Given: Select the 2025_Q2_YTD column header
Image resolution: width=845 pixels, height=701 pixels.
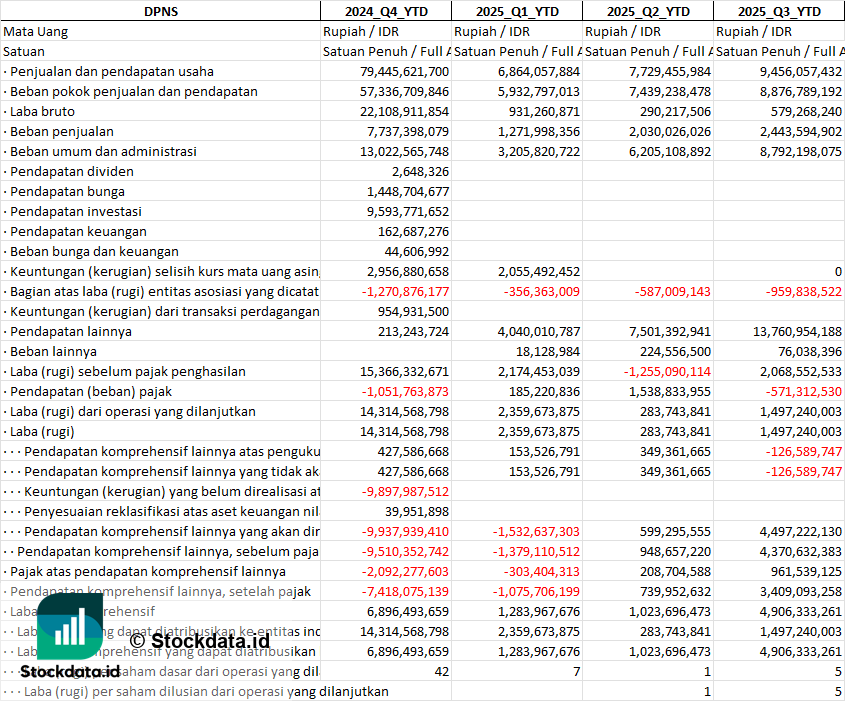Looking at the screenshot, I should point(647,11).
